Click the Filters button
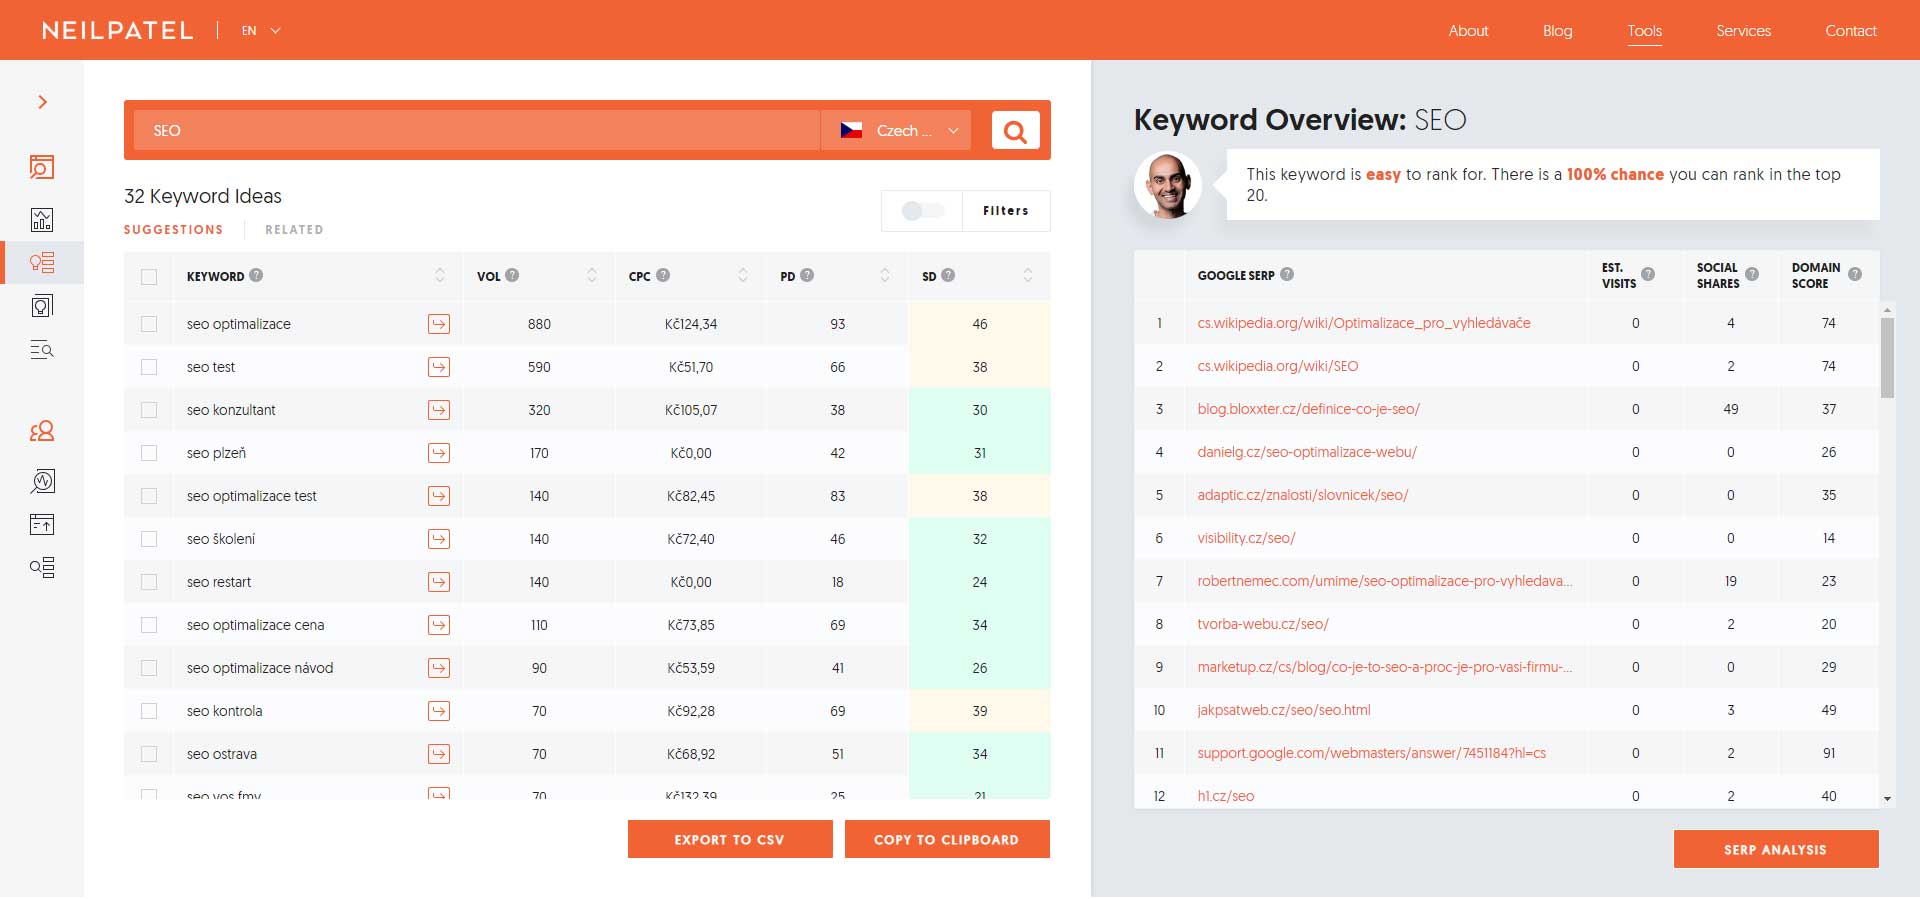 coord(1006,211)
